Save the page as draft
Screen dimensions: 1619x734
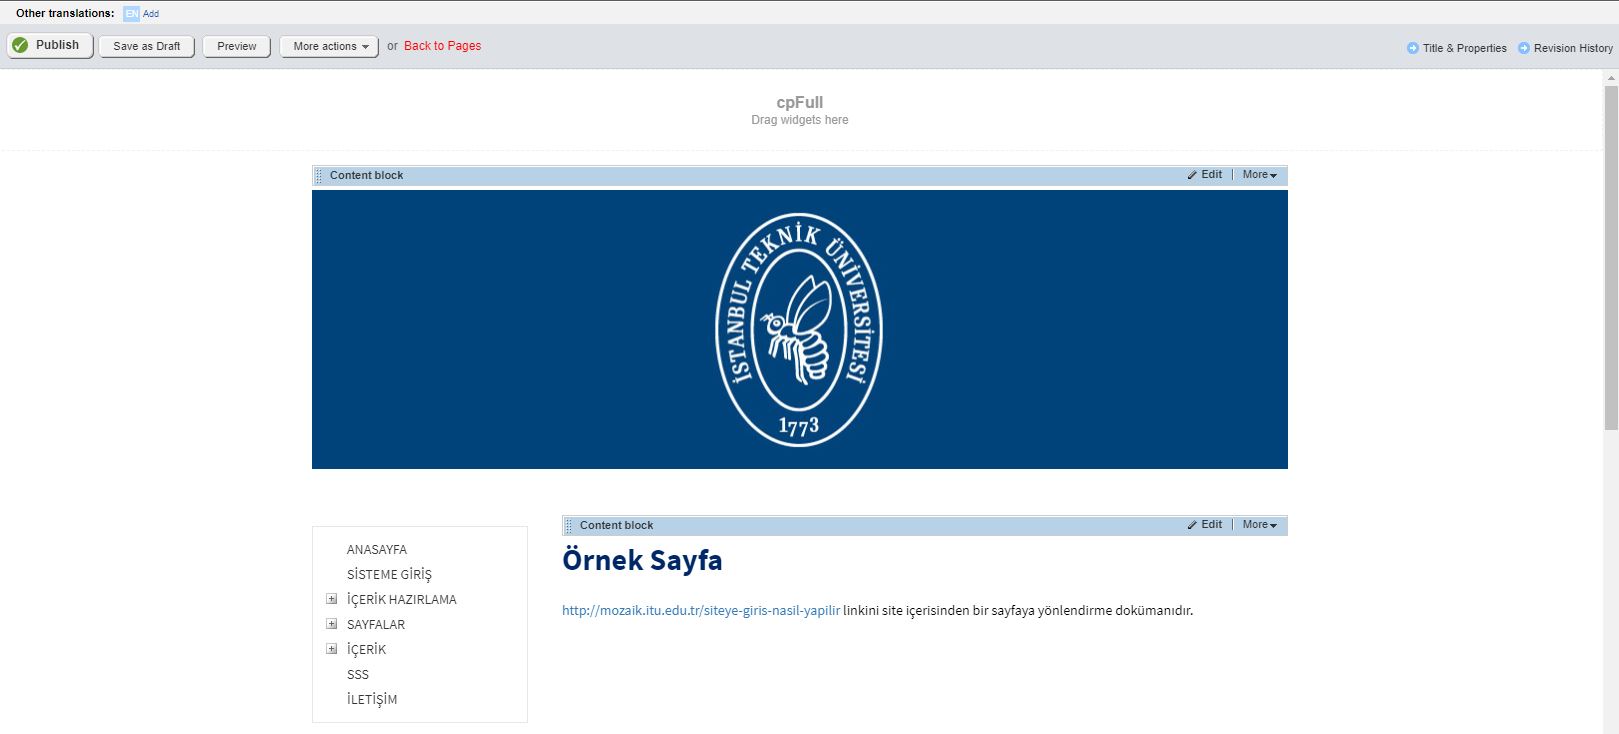click(x=147, y=47)
